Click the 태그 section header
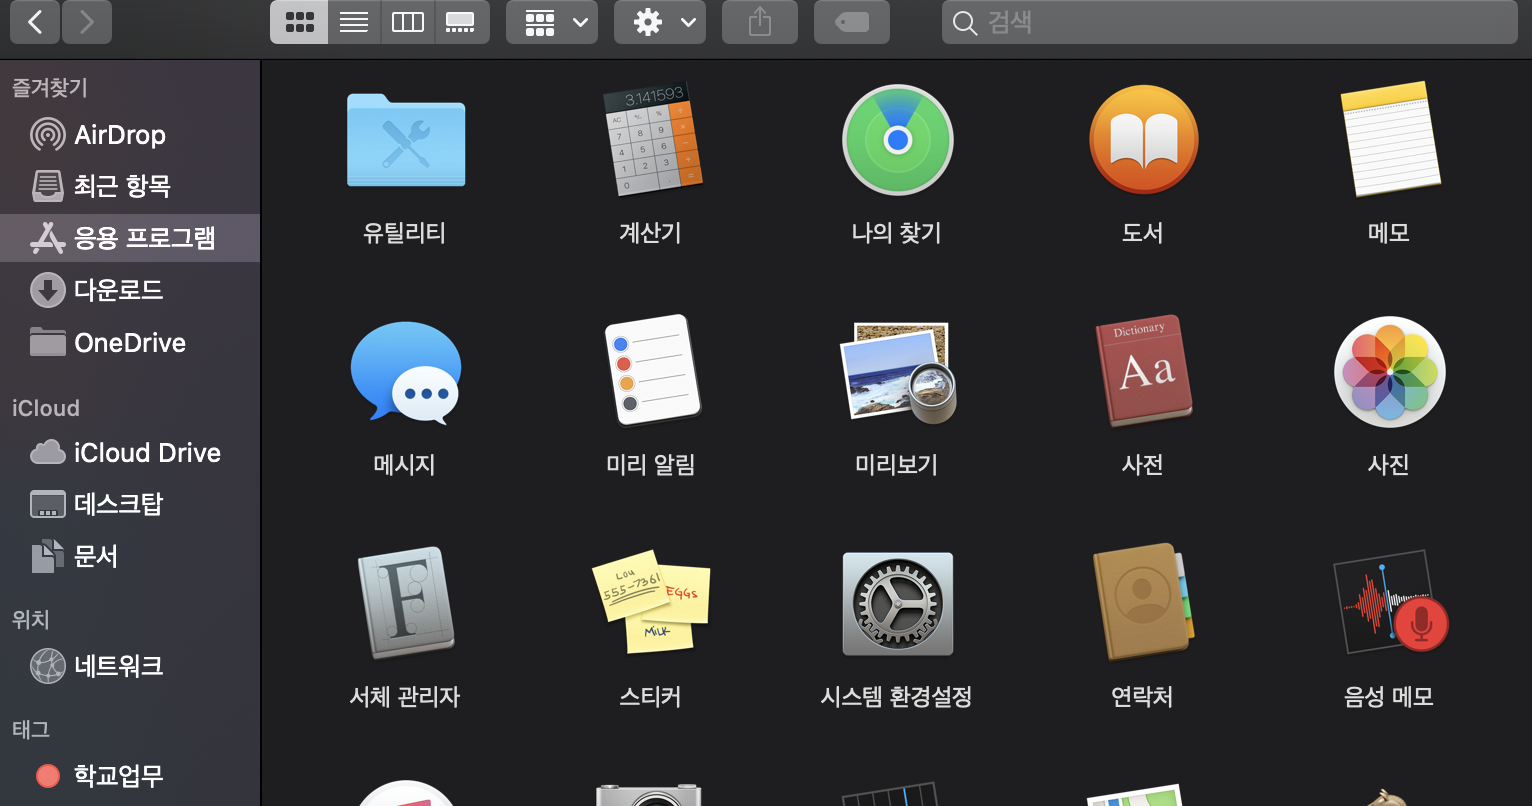 (31, 729)
